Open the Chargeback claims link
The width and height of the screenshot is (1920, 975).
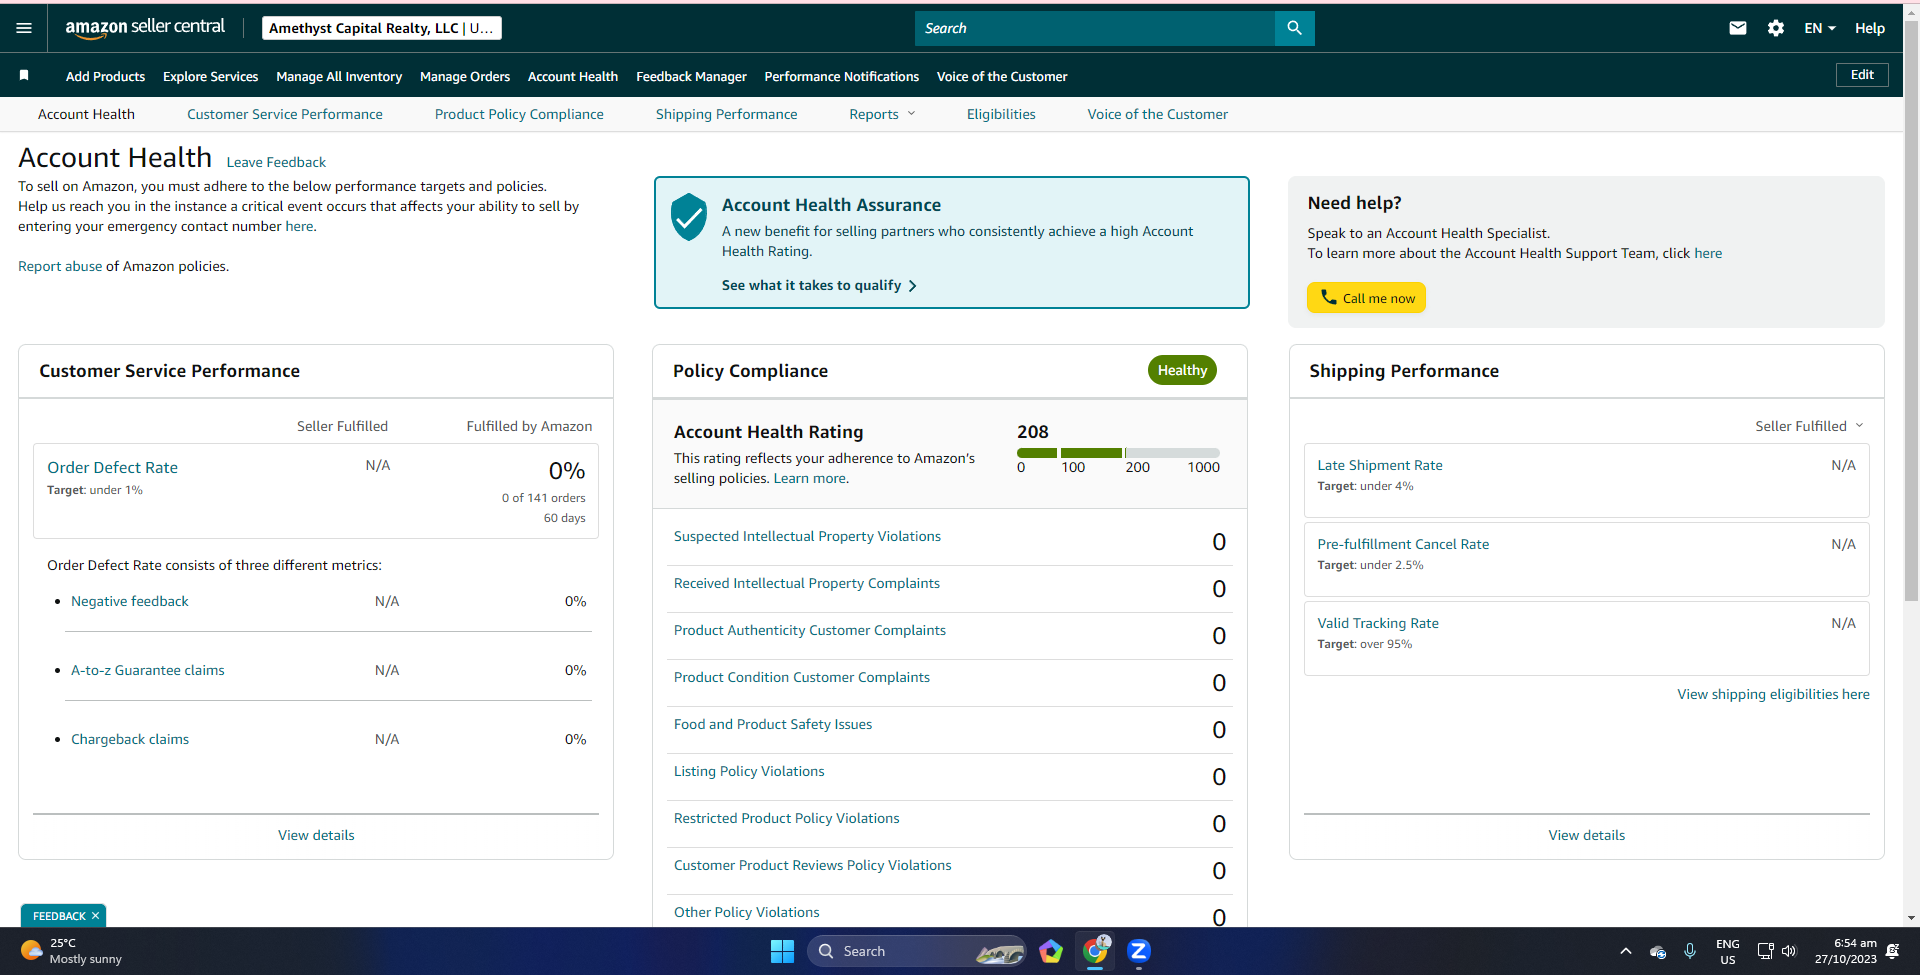tap(130, 739)
